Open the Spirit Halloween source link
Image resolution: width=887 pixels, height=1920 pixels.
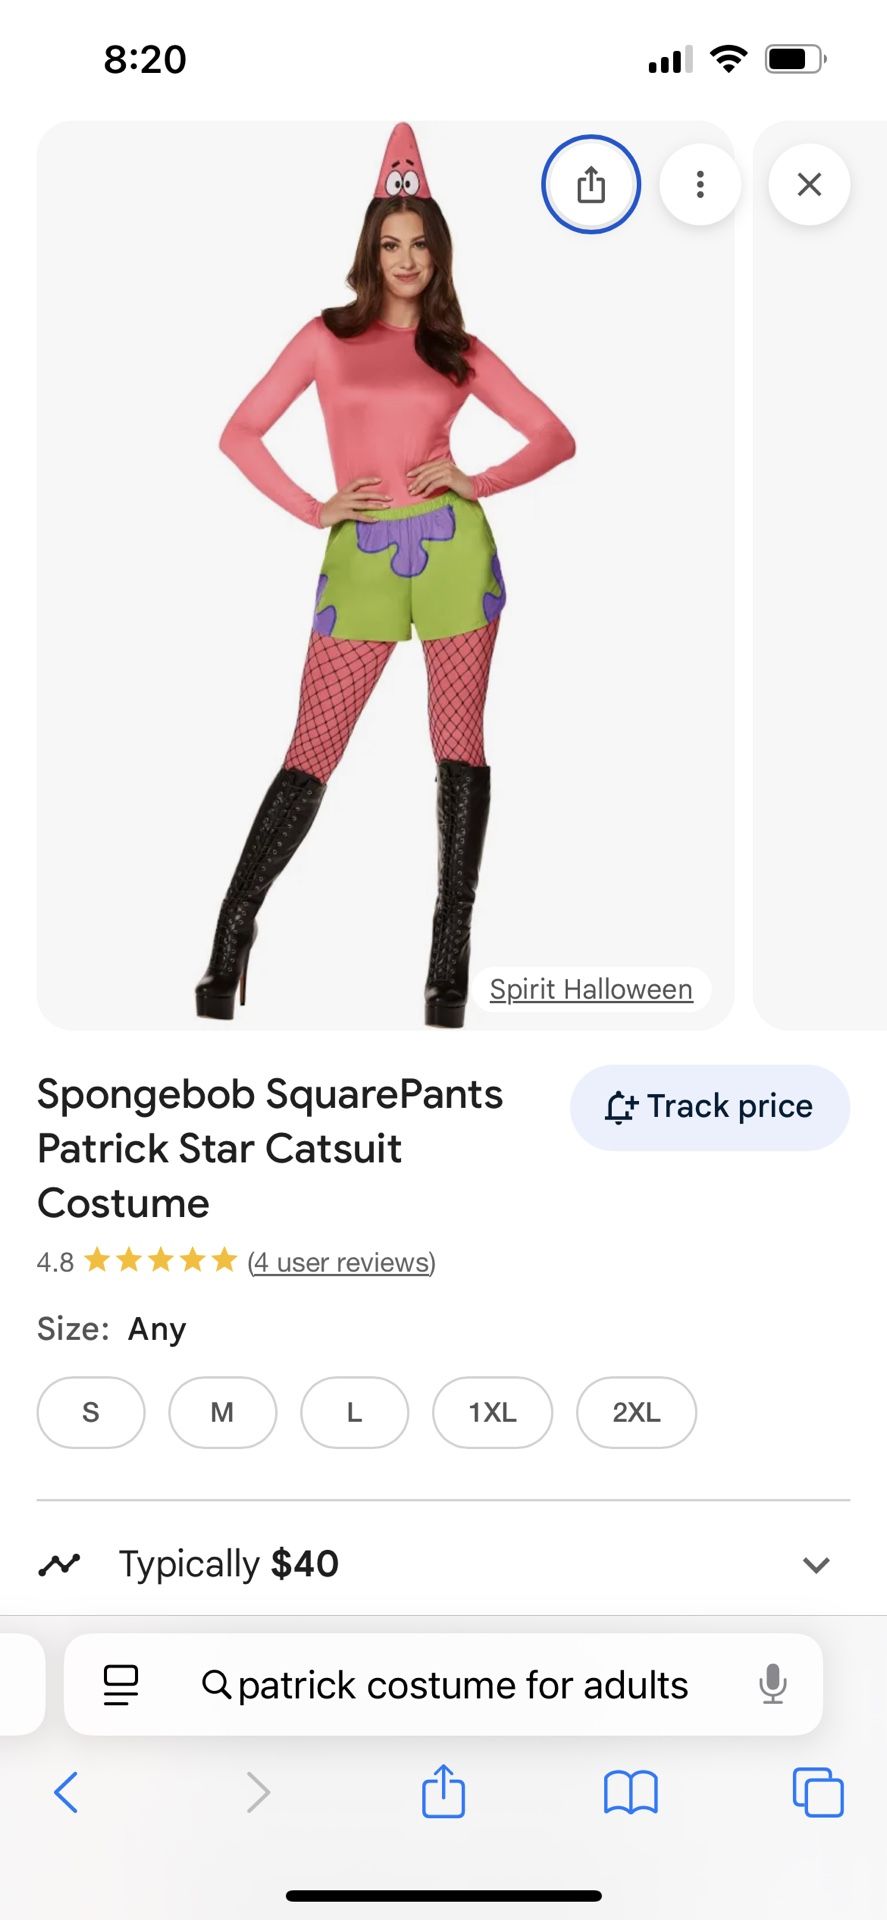point(591,989)
